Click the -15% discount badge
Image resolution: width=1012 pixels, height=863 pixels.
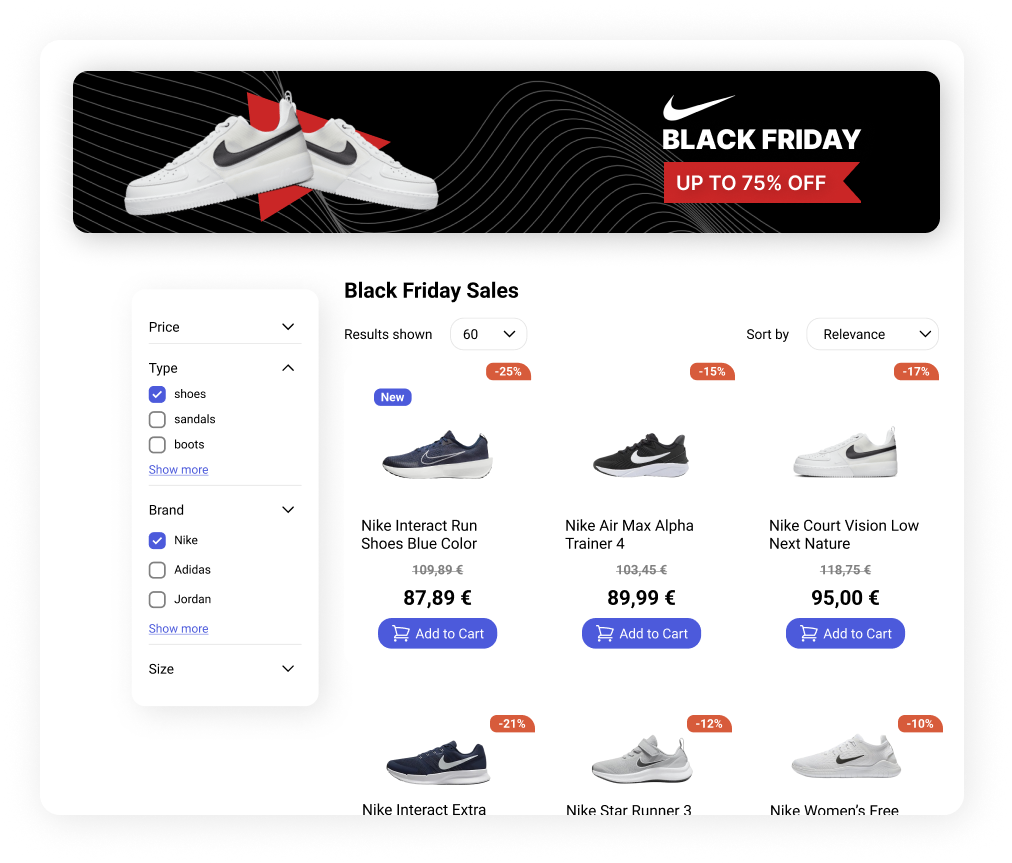[x=712, y=372]
